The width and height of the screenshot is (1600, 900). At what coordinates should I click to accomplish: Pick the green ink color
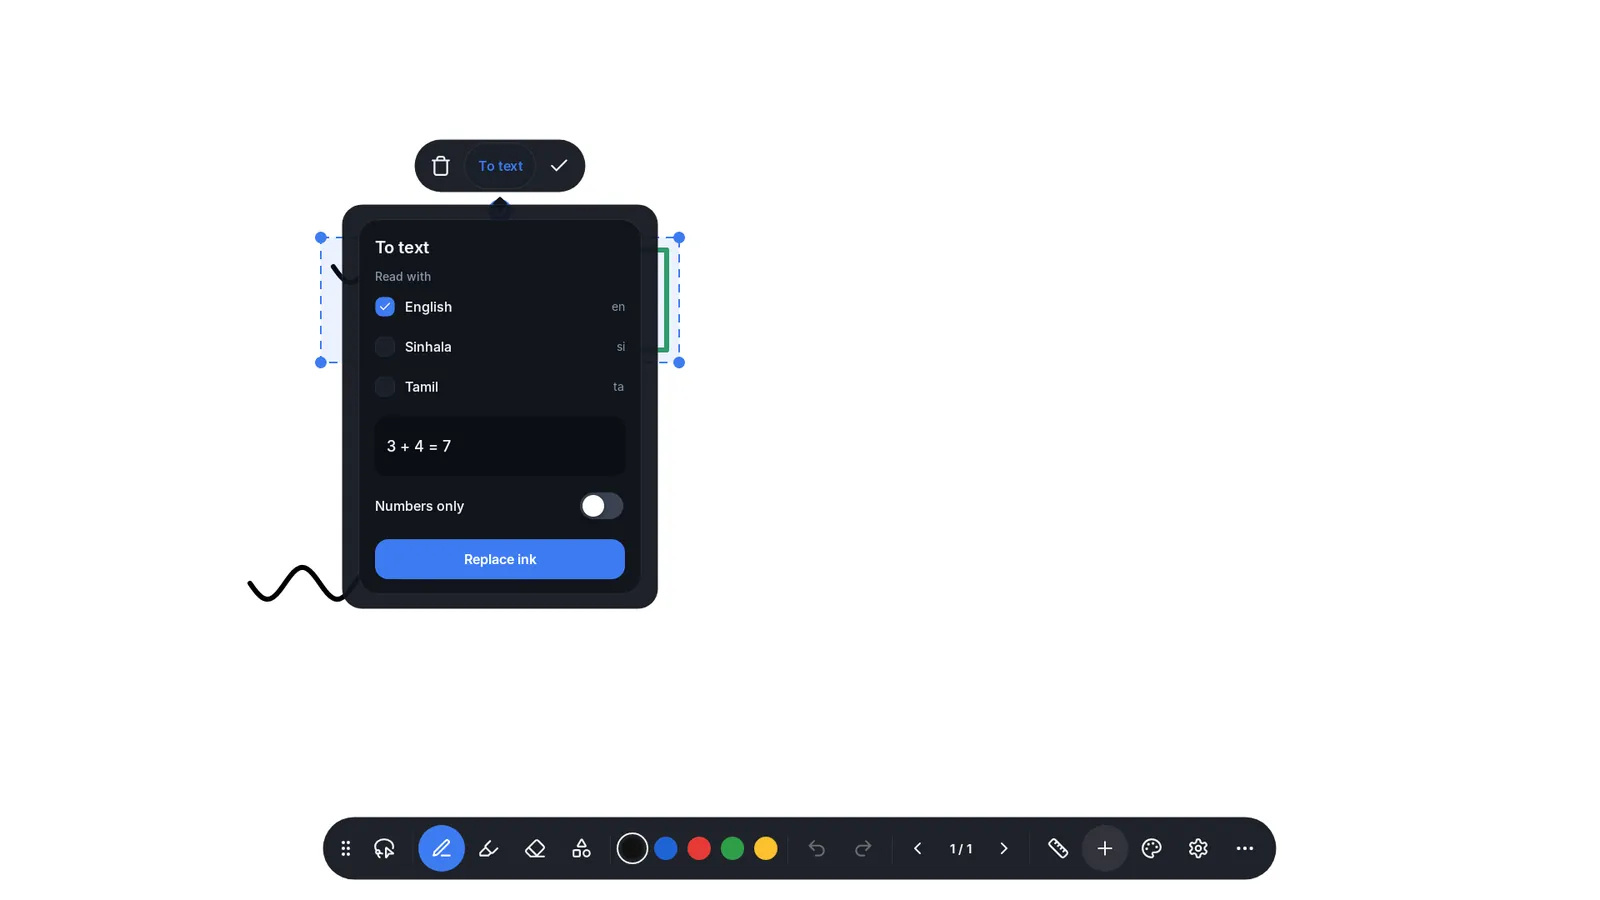coord(732,849)
